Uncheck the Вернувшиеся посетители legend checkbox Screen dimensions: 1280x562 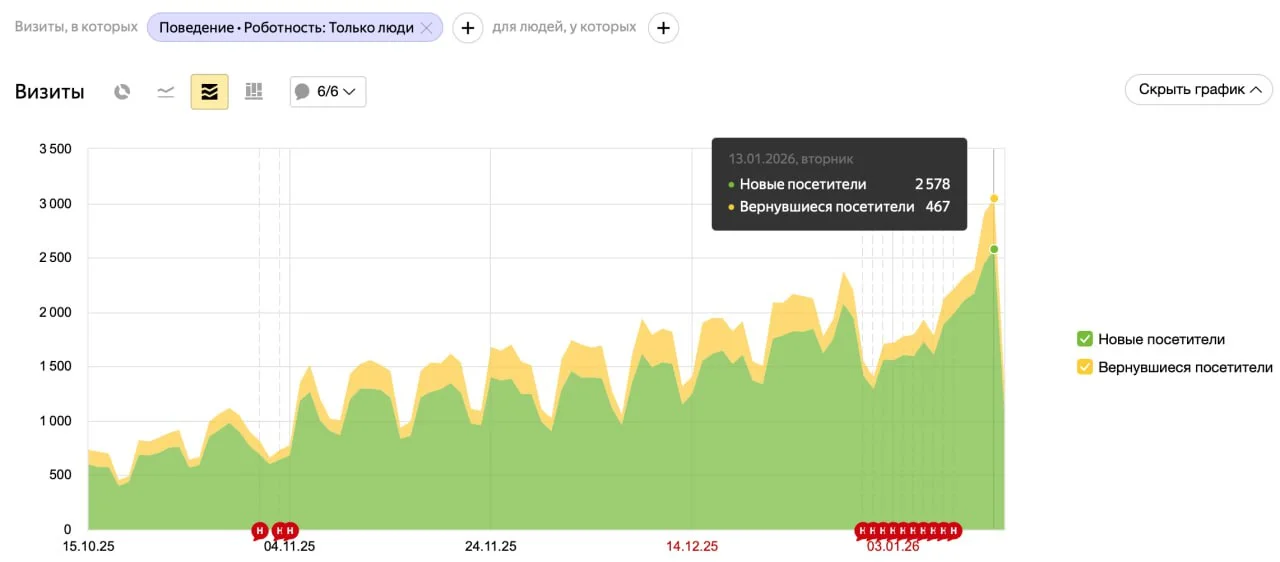tap(1084, 367)
